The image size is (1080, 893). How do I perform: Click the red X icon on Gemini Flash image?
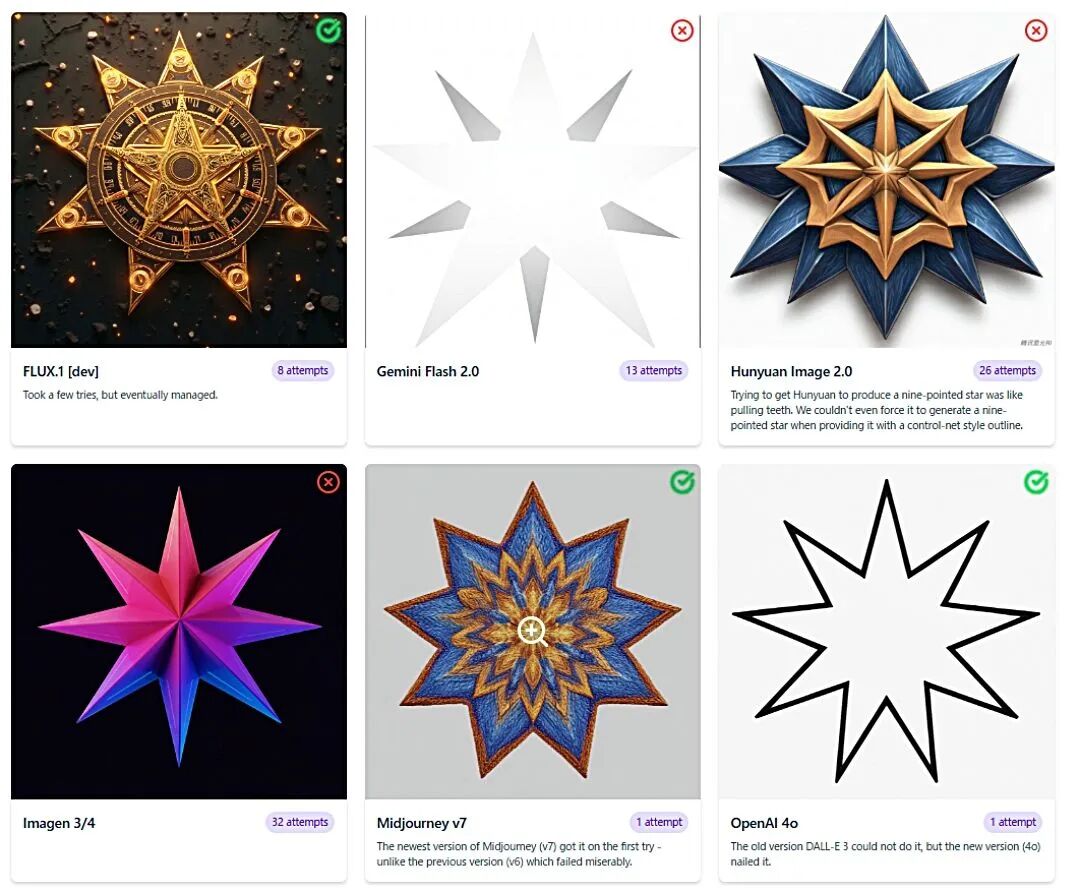coord(682,30)
